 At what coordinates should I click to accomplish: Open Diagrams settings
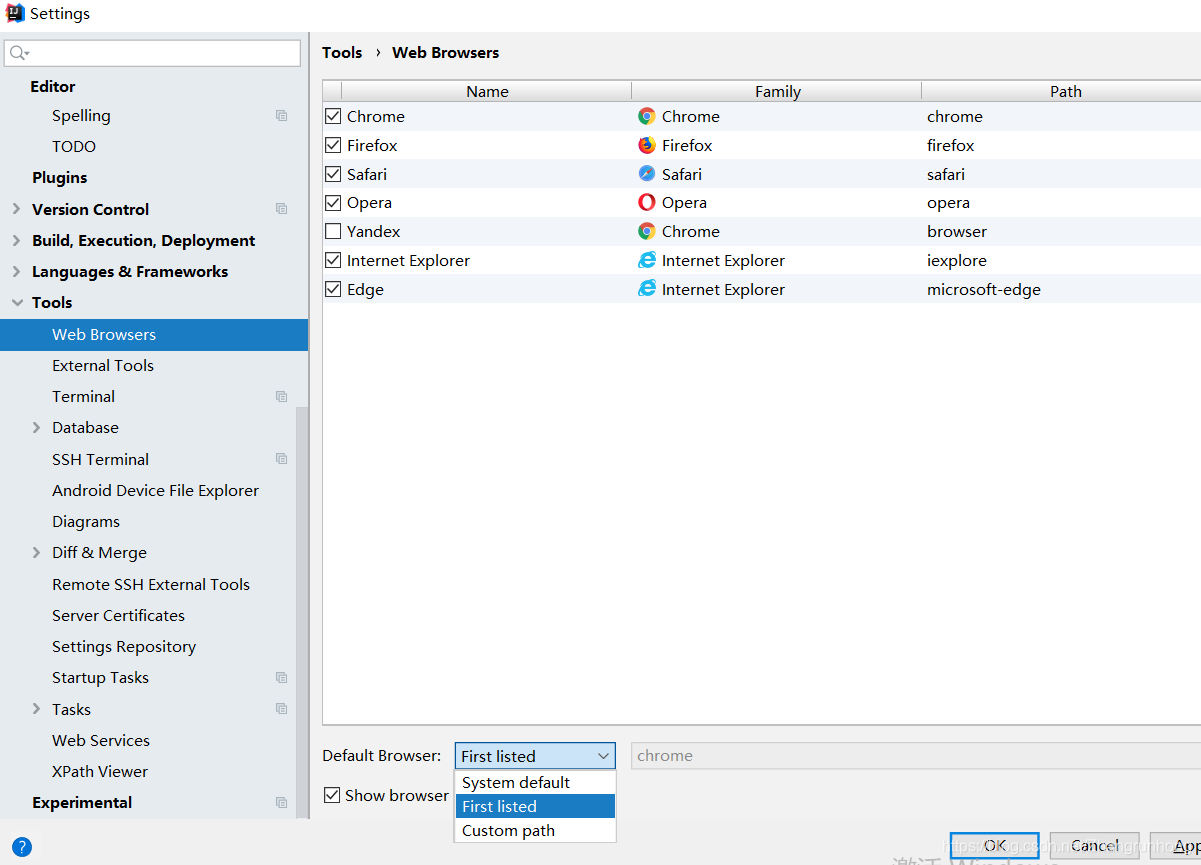tap(86, 521)
